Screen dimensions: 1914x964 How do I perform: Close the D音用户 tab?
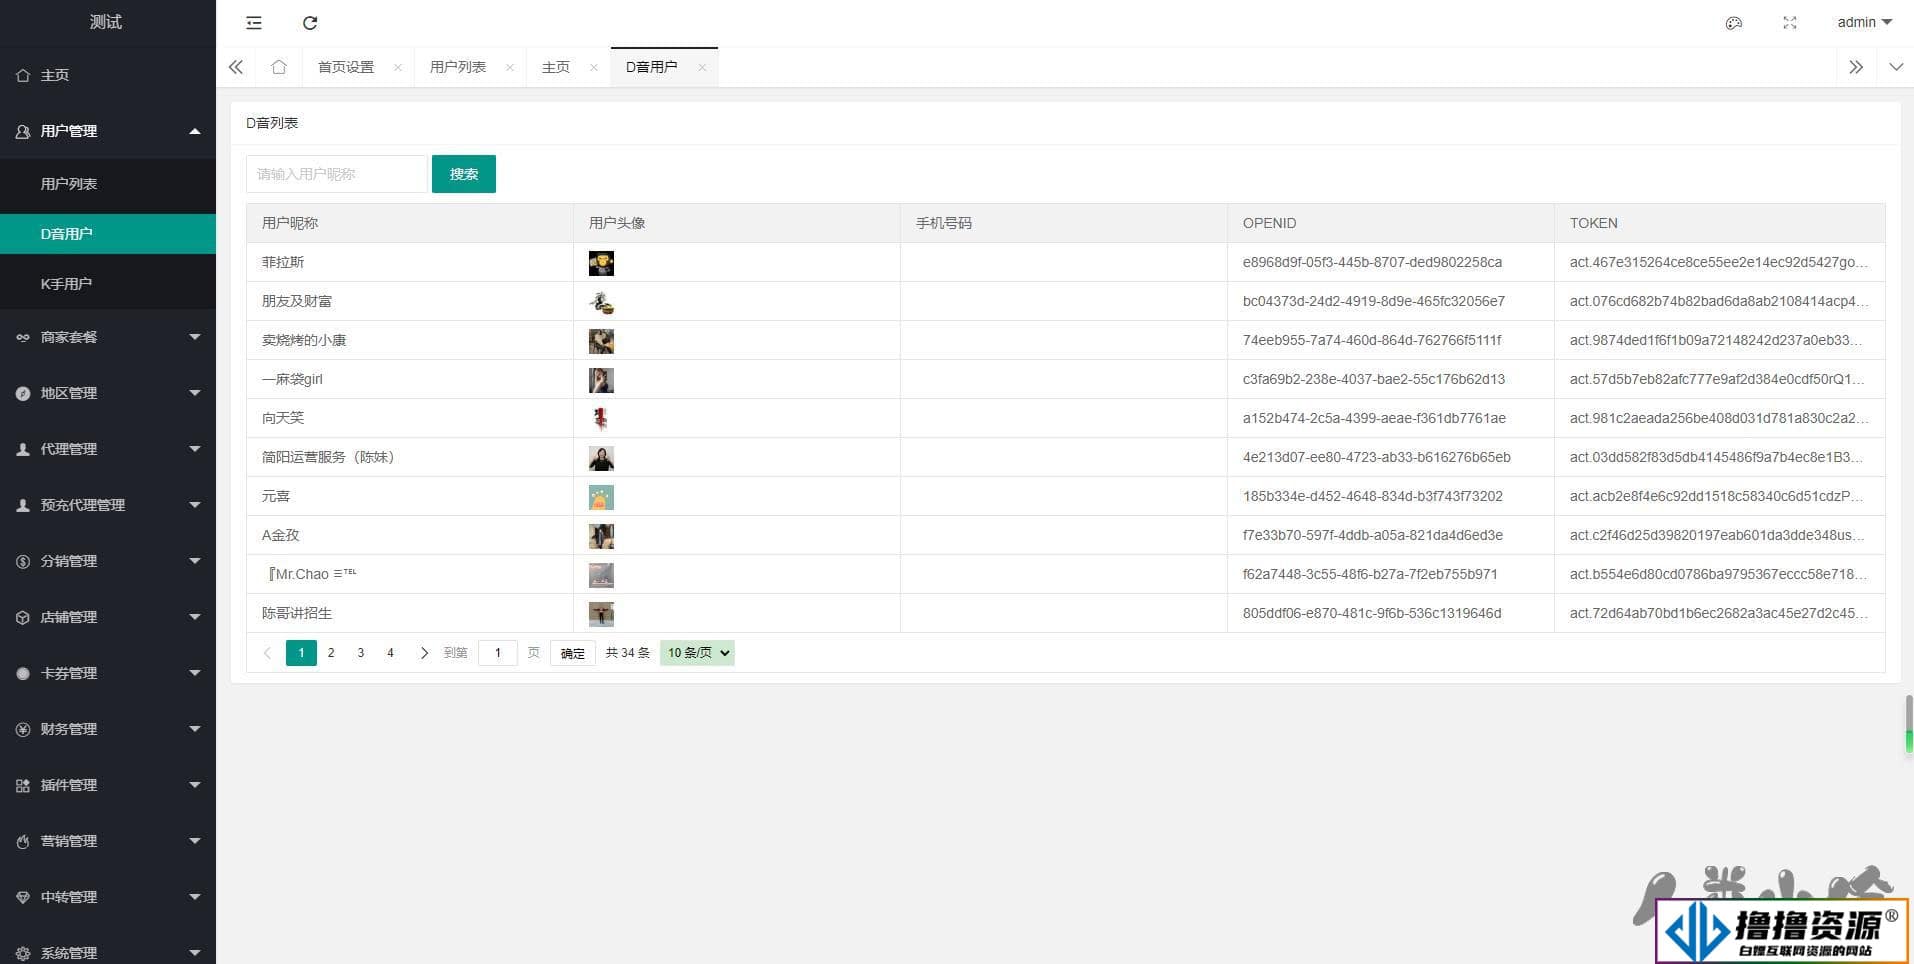point(702,67)
